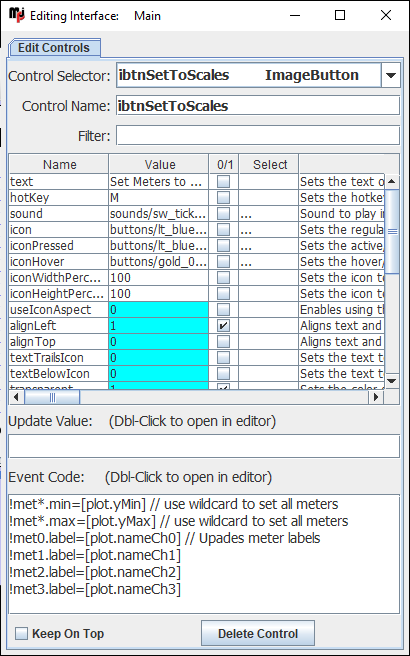Select the 'iconPressed' property name cell

point(59,246)
